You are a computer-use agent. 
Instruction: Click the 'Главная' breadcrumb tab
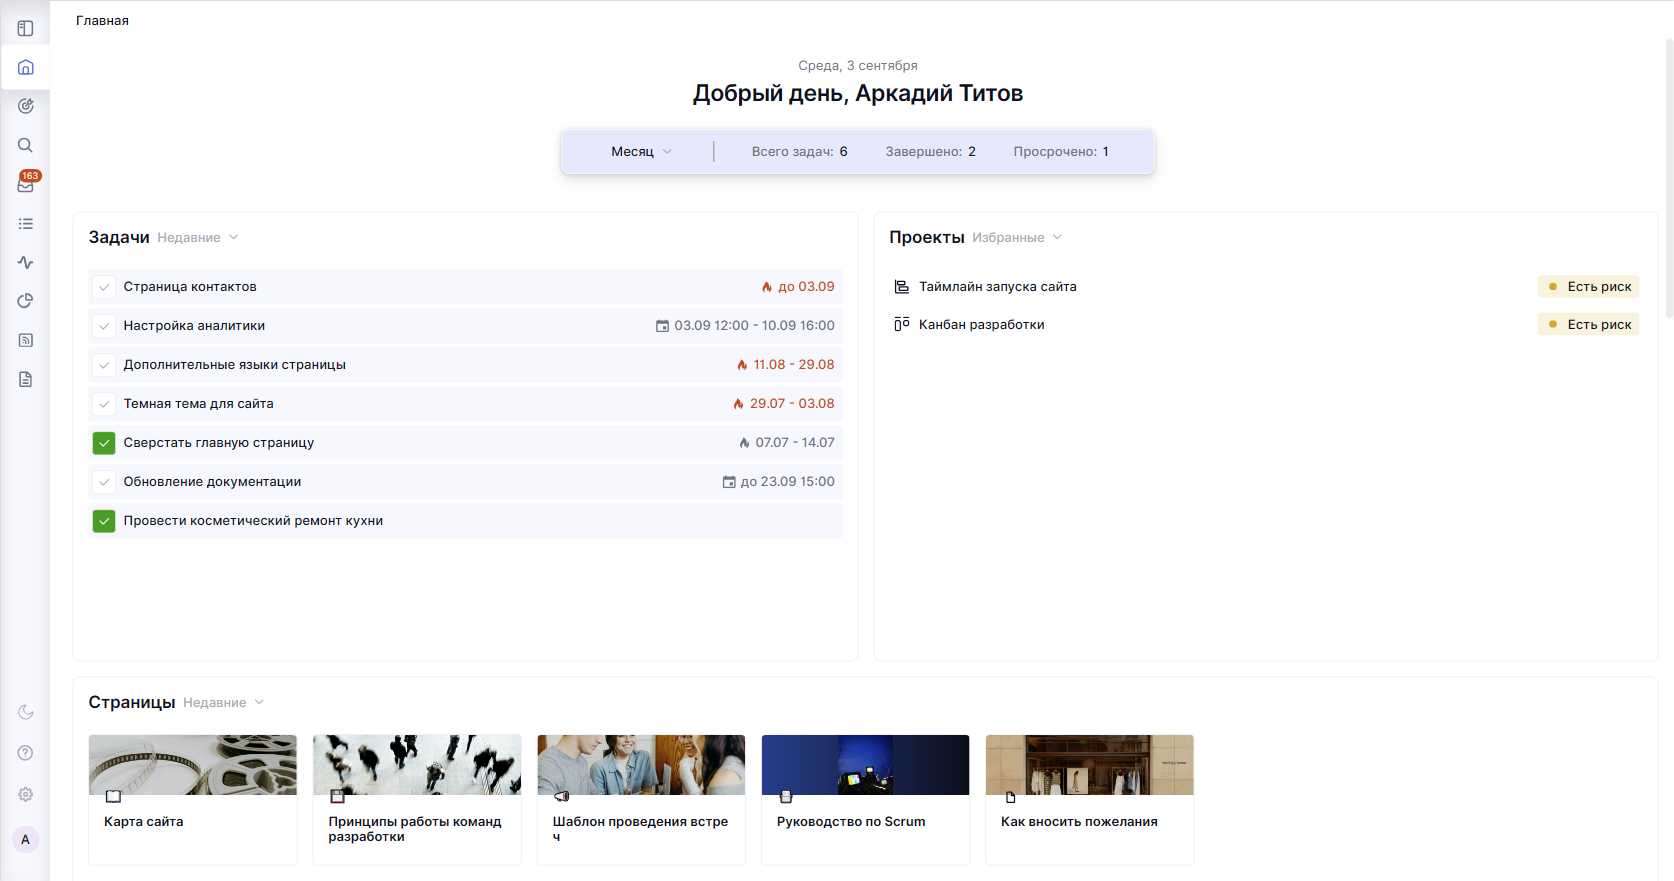(102, 20)
